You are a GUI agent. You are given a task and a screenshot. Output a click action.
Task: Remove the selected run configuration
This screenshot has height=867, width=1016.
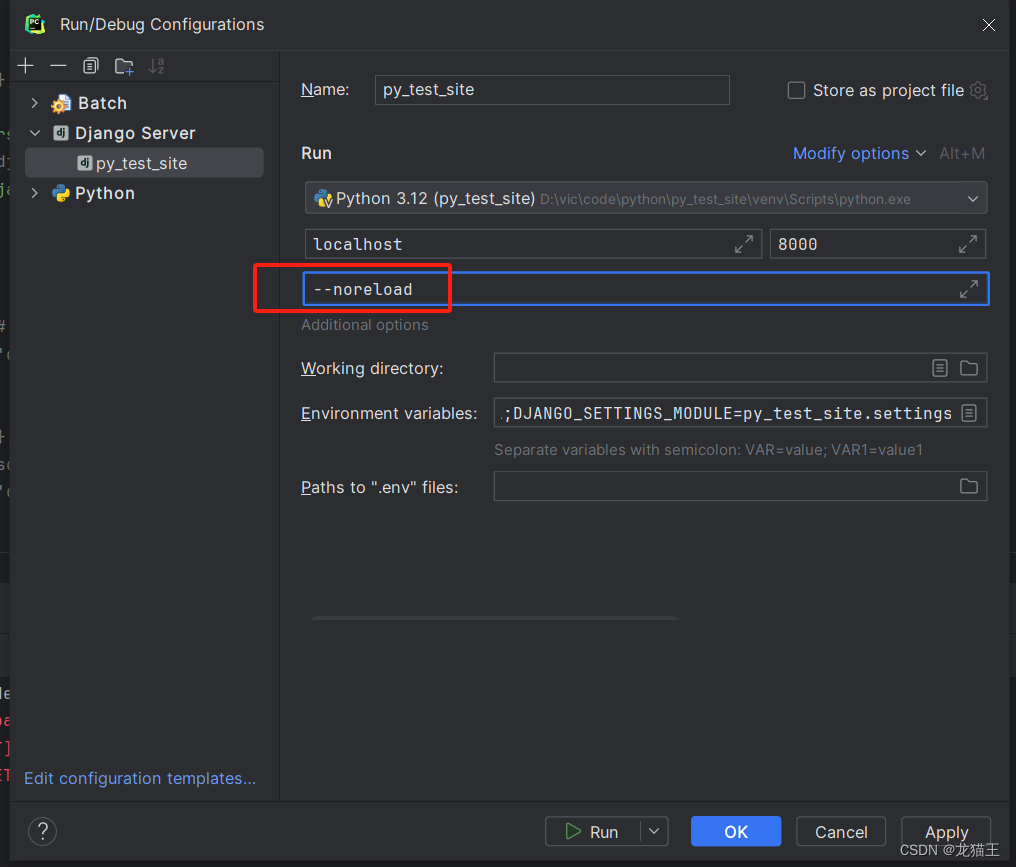point(58,66)
